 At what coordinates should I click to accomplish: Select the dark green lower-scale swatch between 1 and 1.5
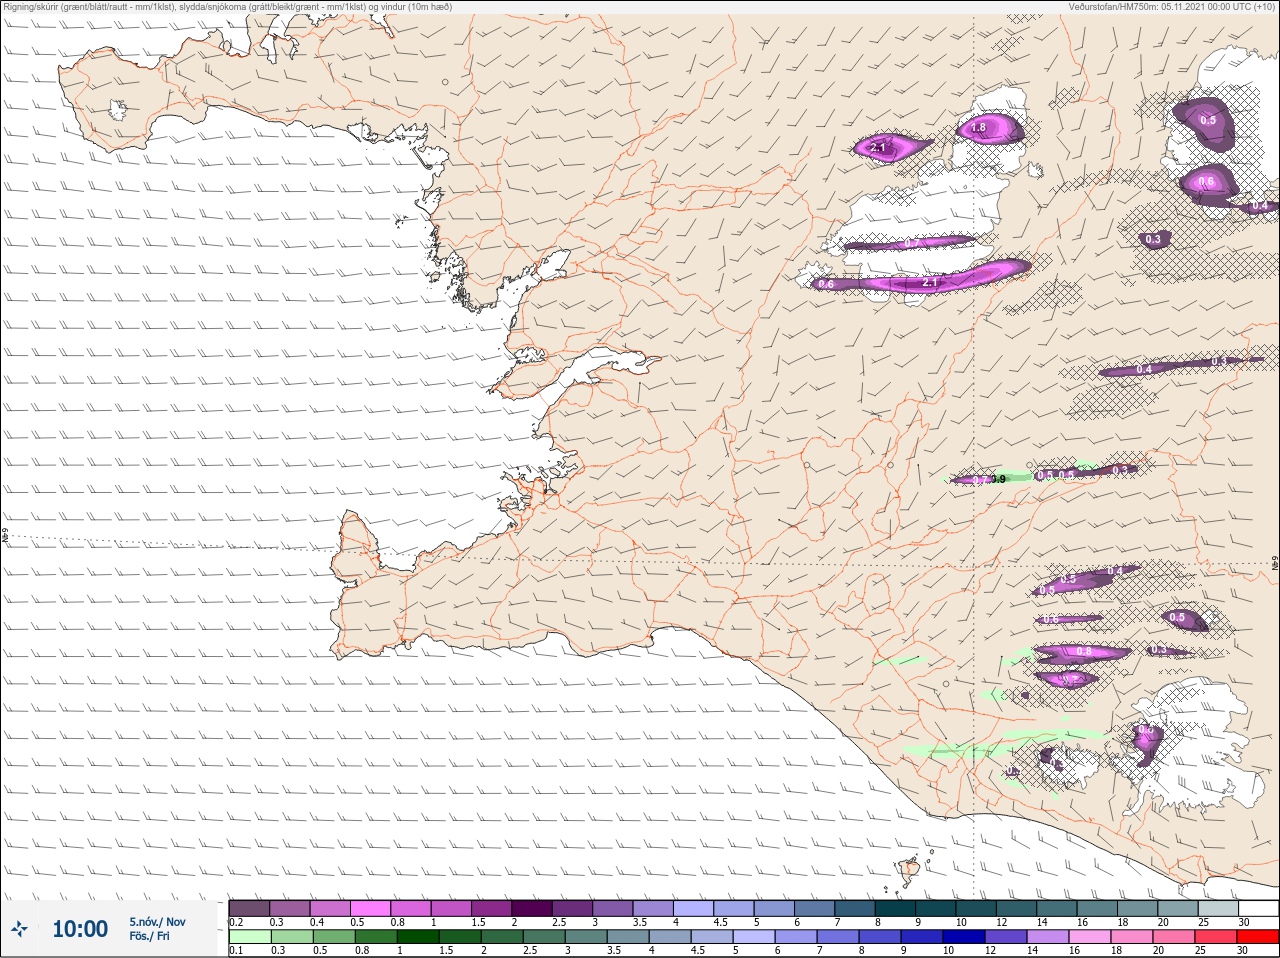click(417, 937)
